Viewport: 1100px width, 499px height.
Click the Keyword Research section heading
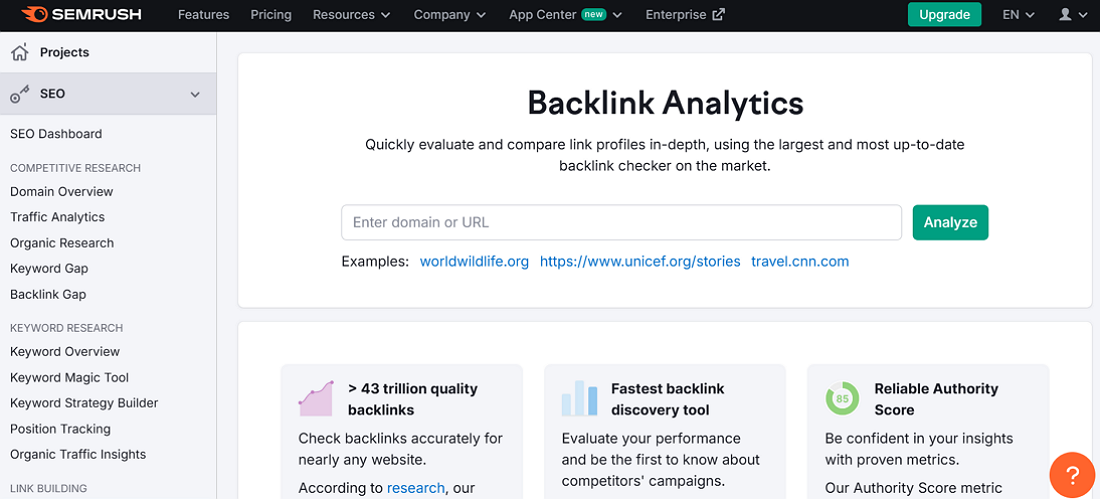(x=67, y=328)
